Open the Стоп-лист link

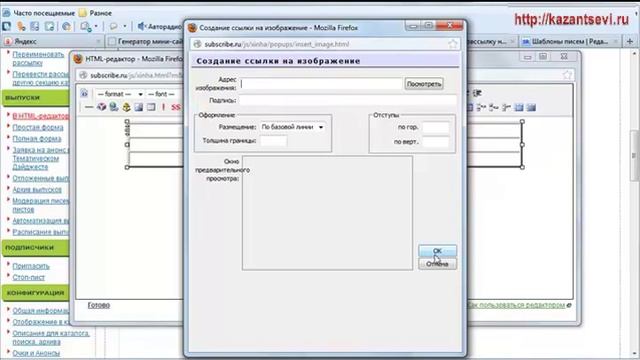(29, 277)
